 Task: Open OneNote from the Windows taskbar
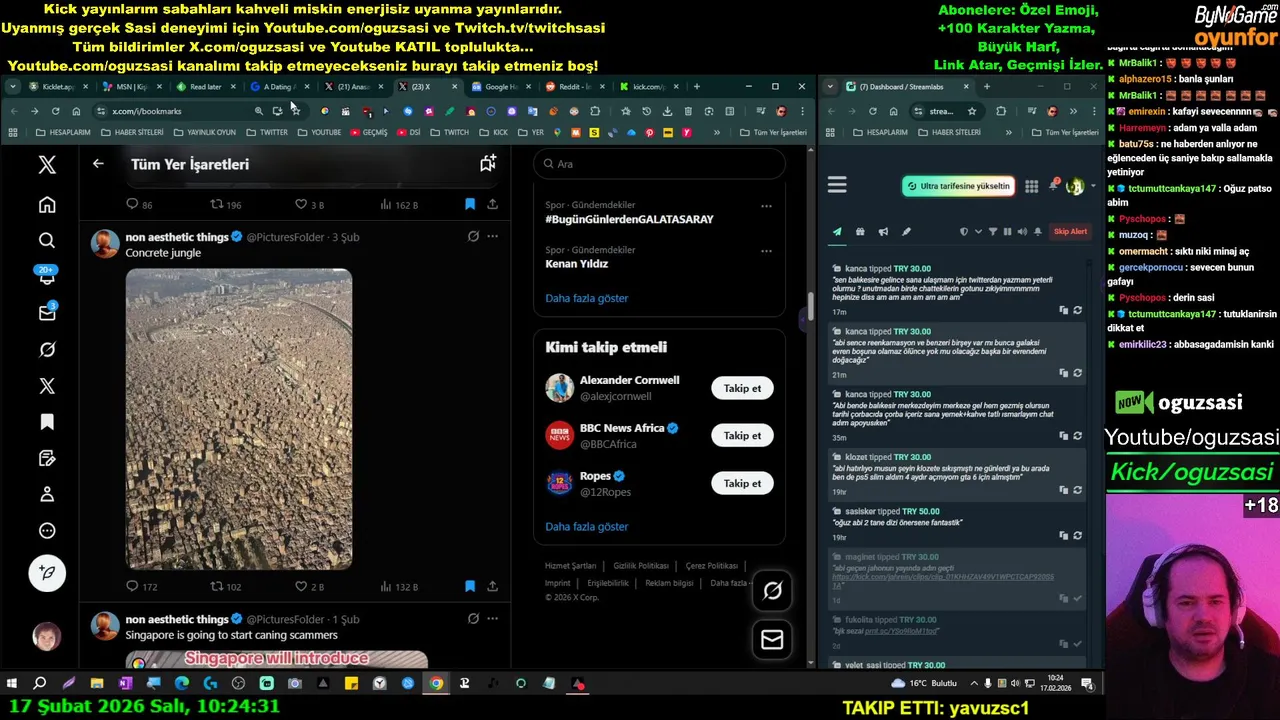(x=125, y=684)
